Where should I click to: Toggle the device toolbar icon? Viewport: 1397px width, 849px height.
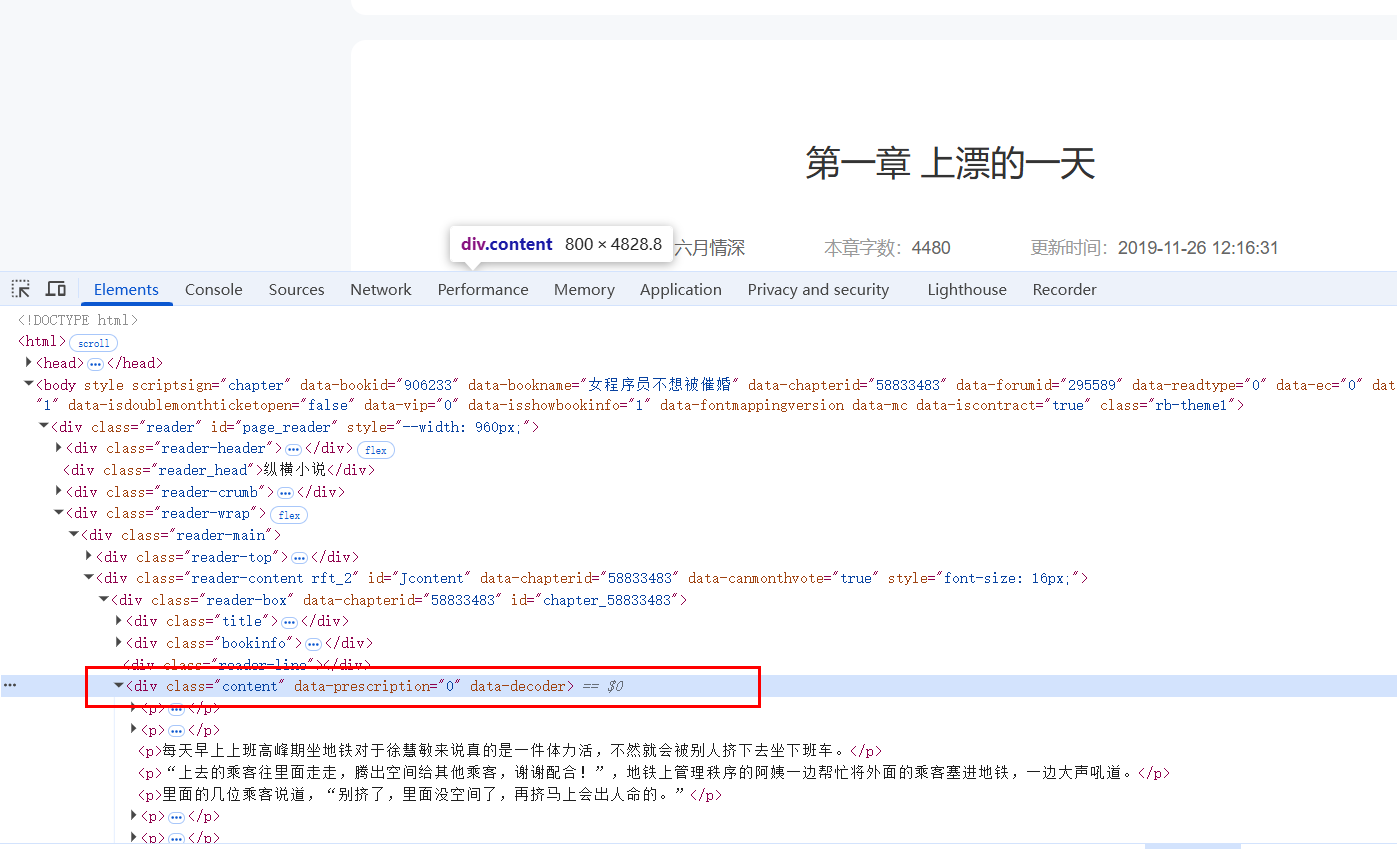(x=56, y=289)
